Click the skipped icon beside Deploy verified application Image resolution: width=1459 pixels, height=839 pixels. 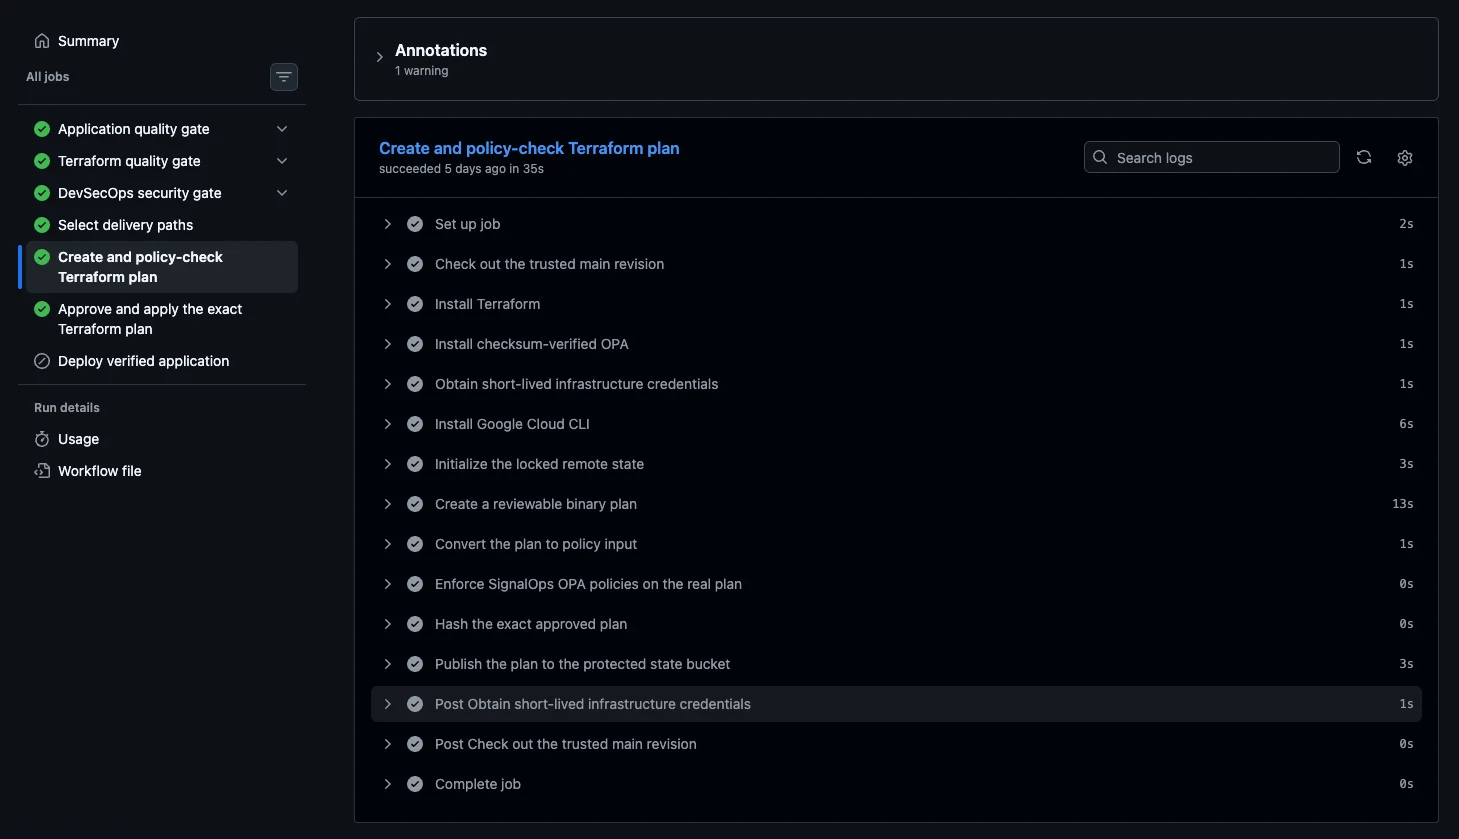(x=42, y=361)
